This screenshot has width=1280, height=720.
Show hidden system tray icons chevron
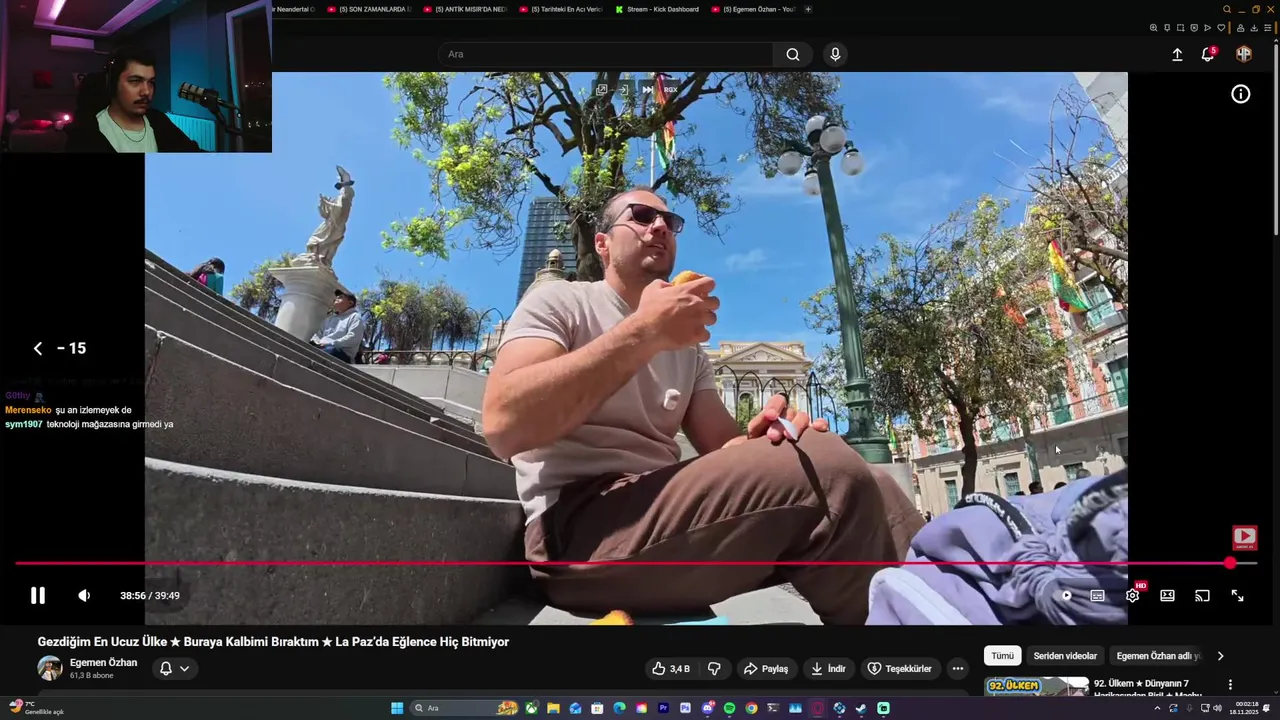tap(1157, 708)
